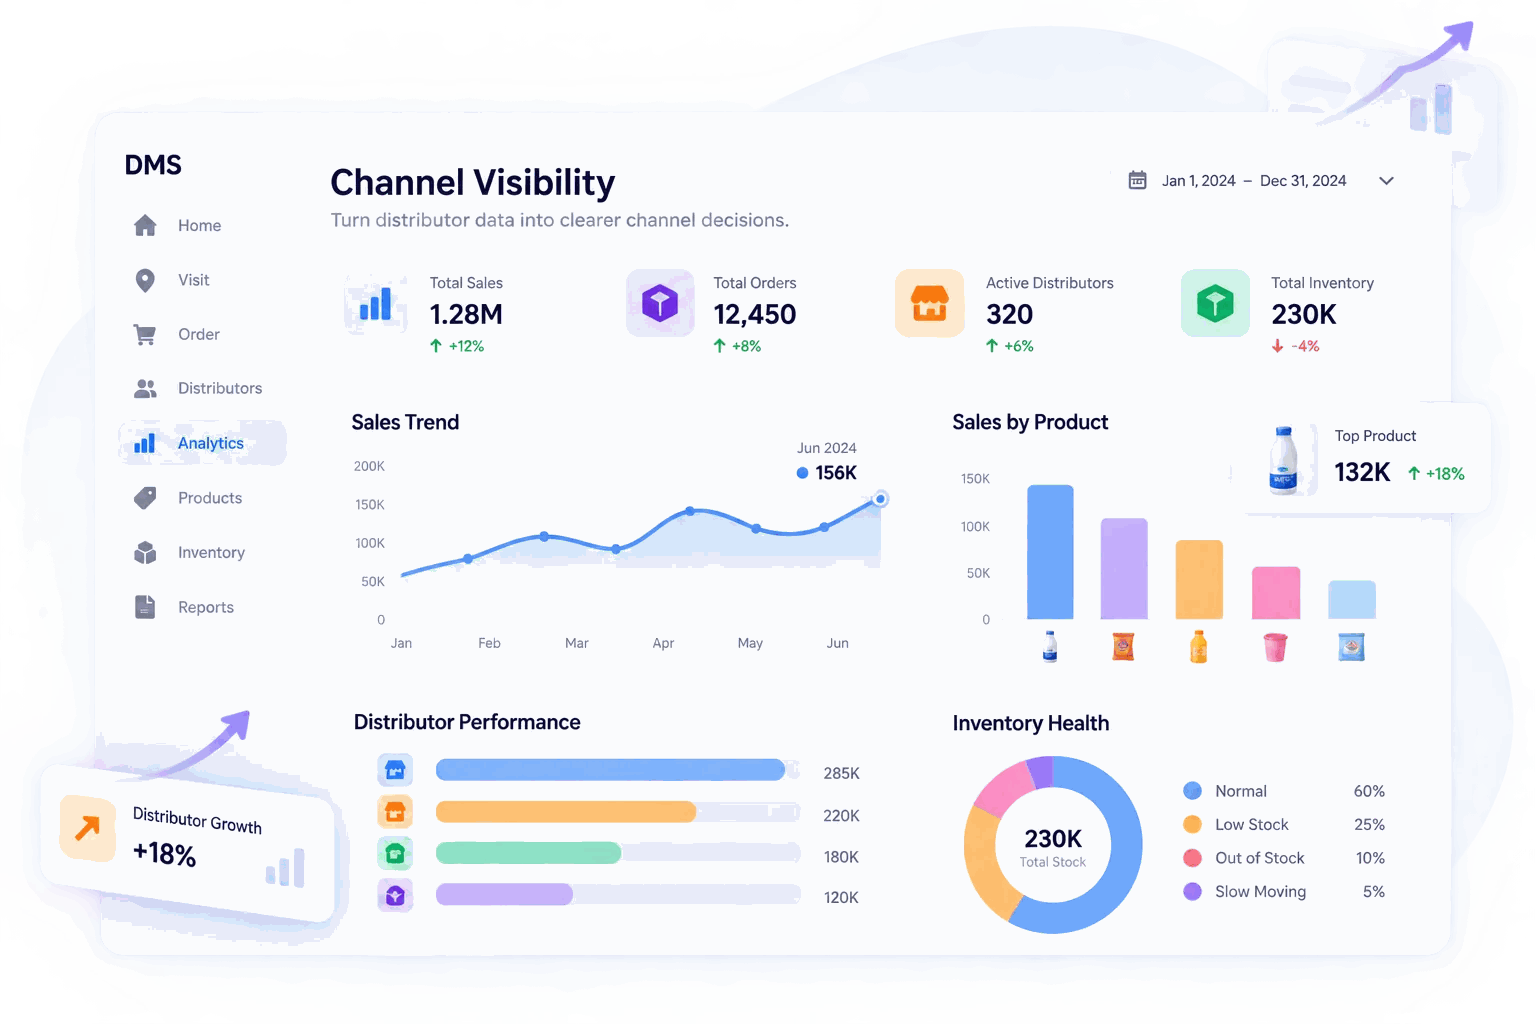This screenshot has width=1536, height=1024.
Task: Click the orange Active Distributors store icon
Action: tap(930, 302)
